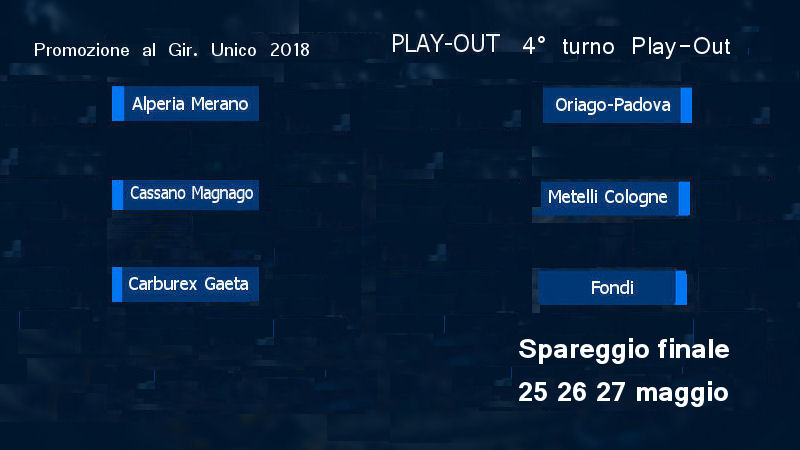Click the Spareggio finale text
The width and height of the screenshot is (800, 450).
(623, 350)
